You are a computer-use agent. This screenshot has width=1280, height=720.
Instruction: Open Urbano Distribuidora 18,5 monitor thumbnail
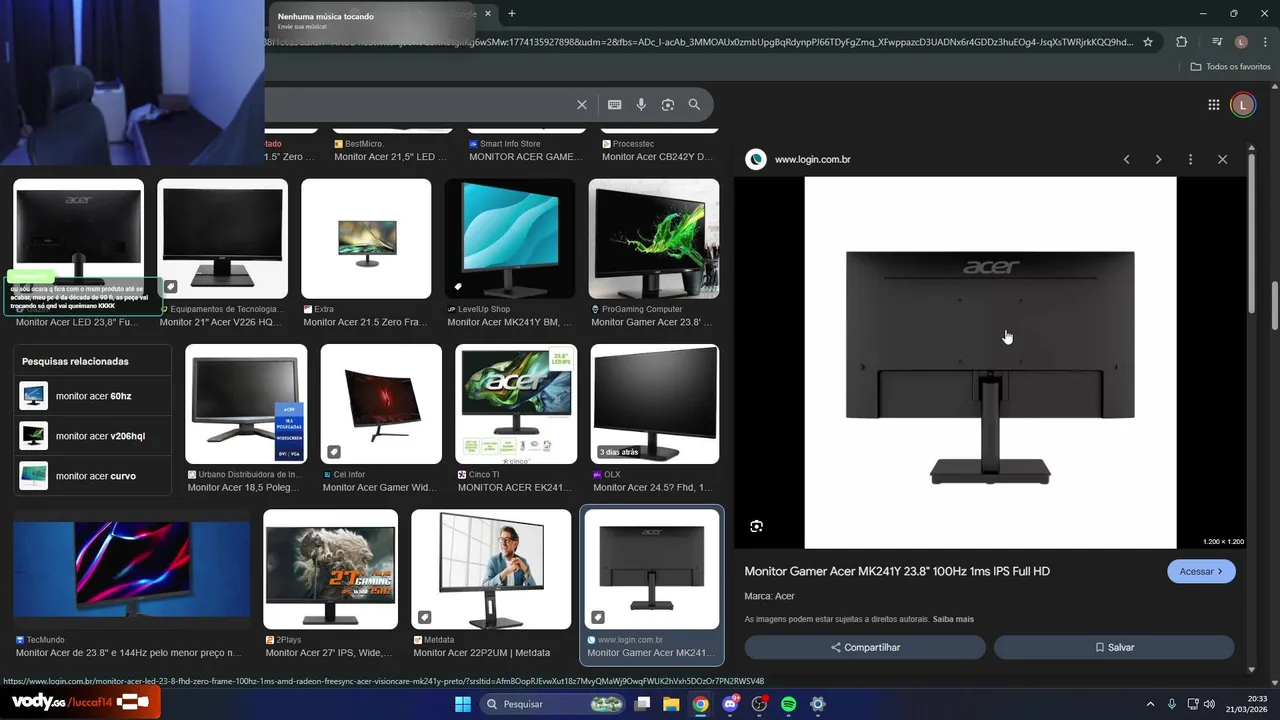(246, 404)
